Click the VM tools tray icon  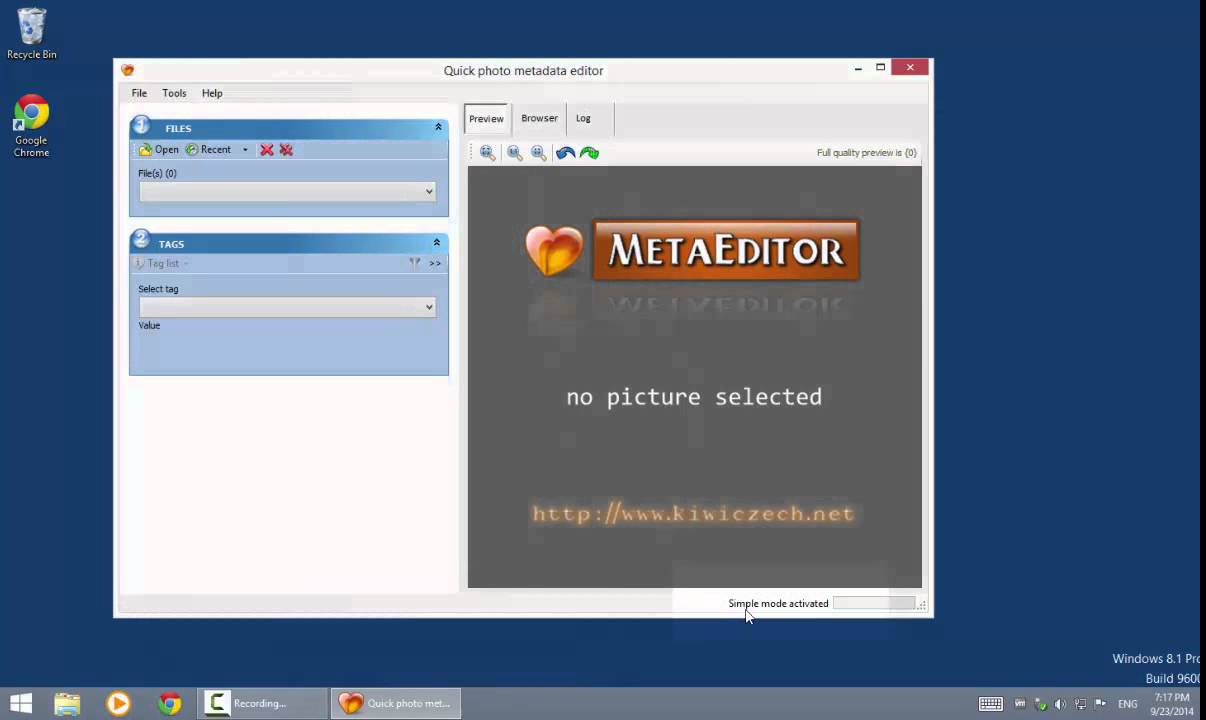(x=1021, y=704)
